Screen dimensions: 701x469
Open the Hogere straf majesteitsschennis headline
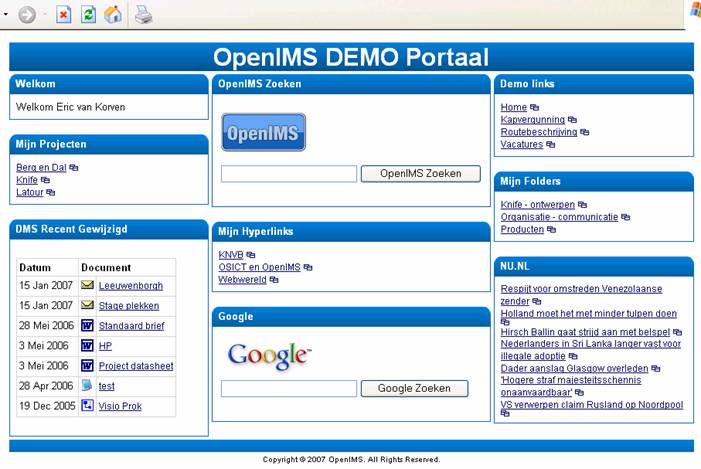click(571, 386)
